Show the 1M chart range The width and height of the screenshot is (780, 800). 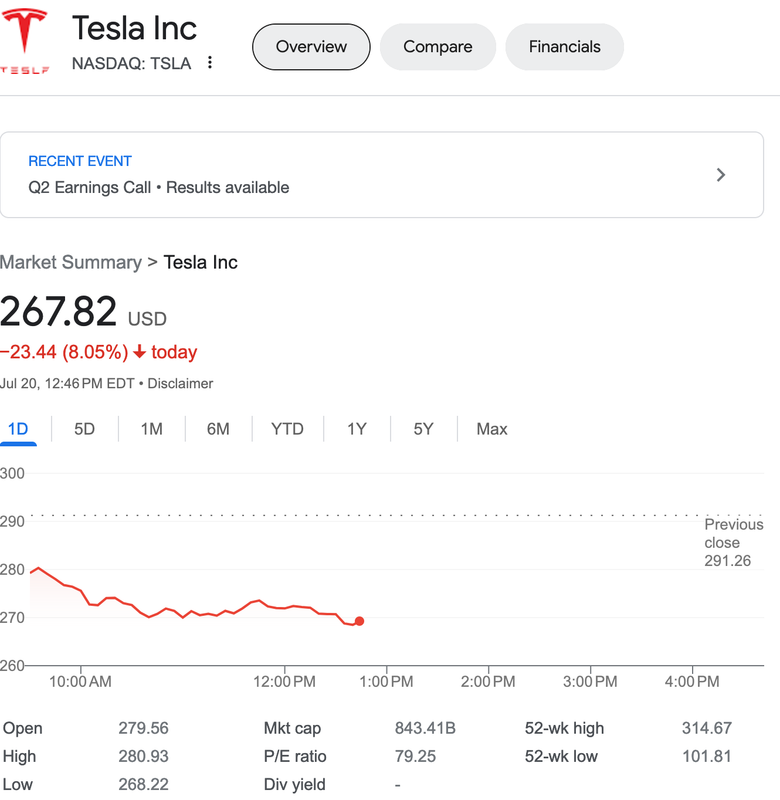click(151, 429)
